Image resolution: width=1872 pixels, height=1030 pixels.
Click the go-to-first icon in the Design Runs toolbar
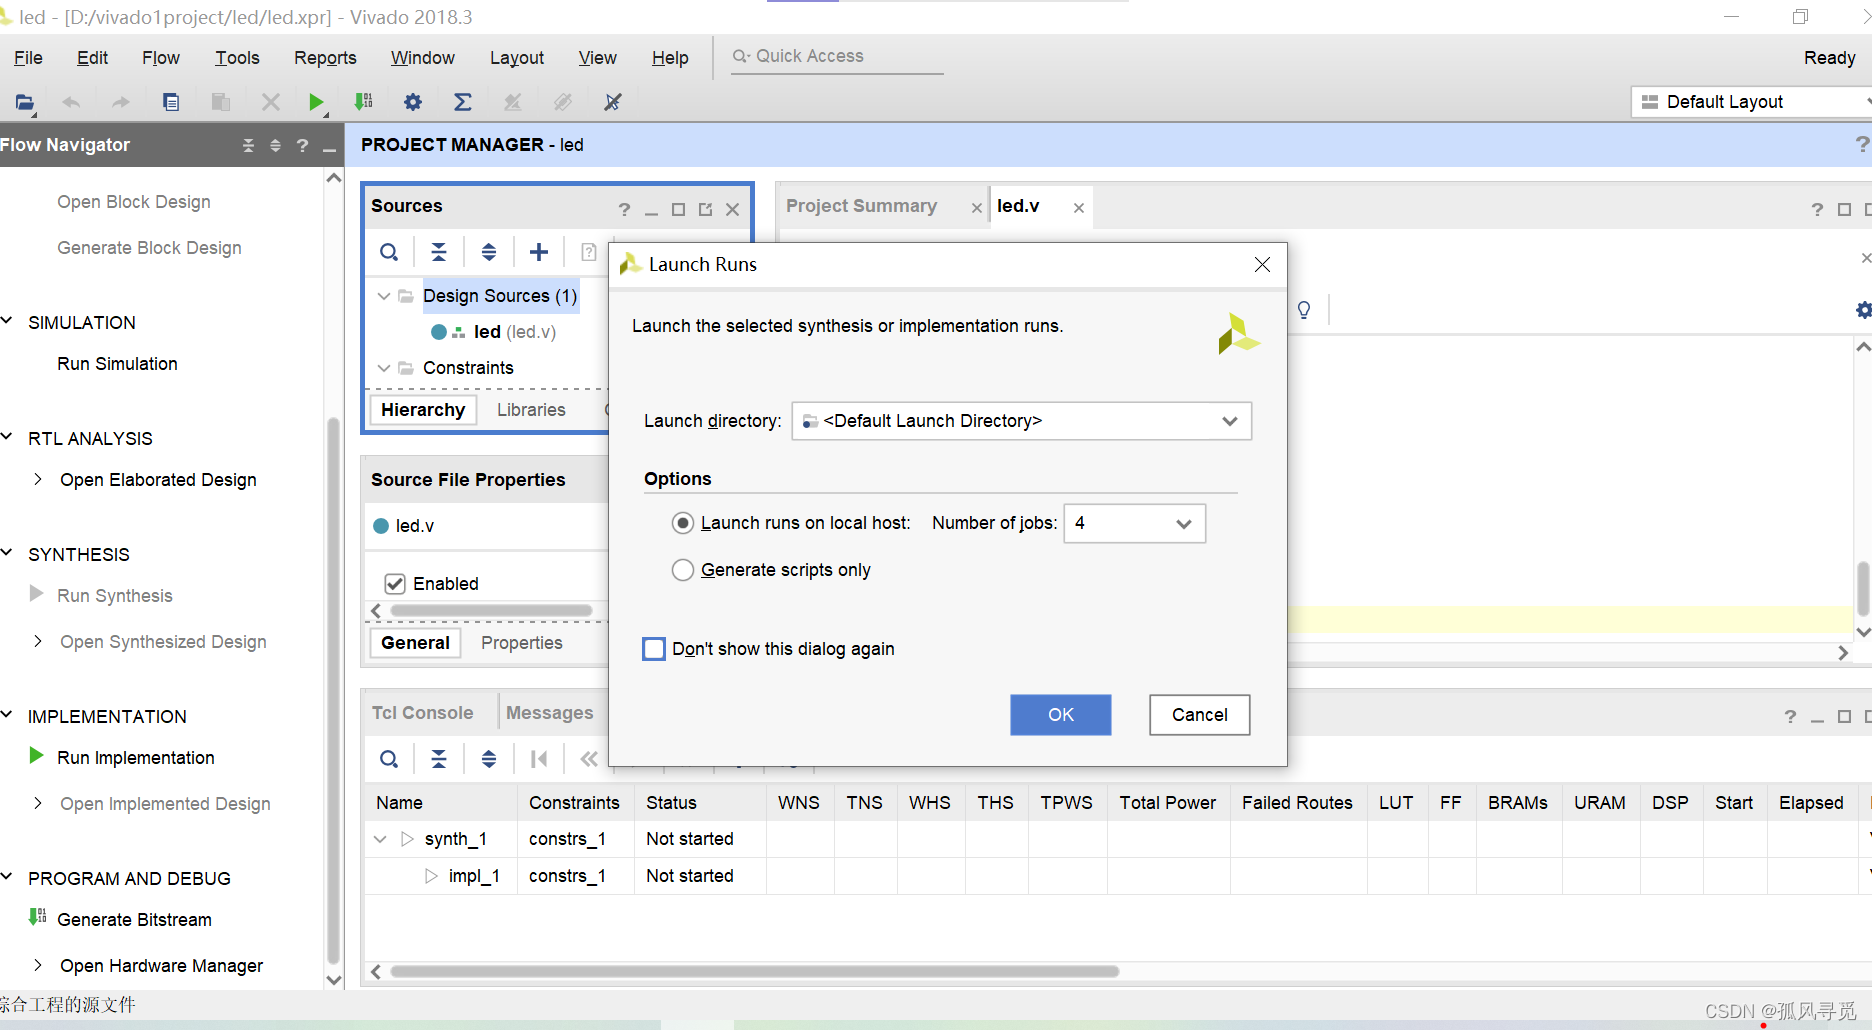coord(539,759)
